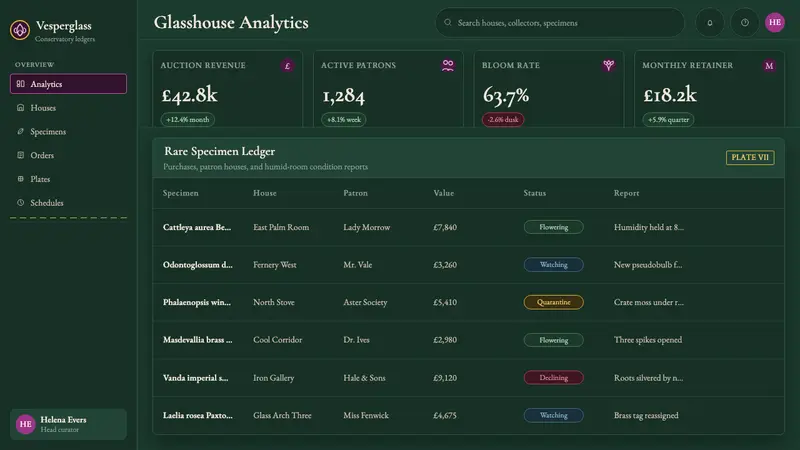
Task: Click the M icon on Monthly Retainer
Action: (x=769, y=66)
